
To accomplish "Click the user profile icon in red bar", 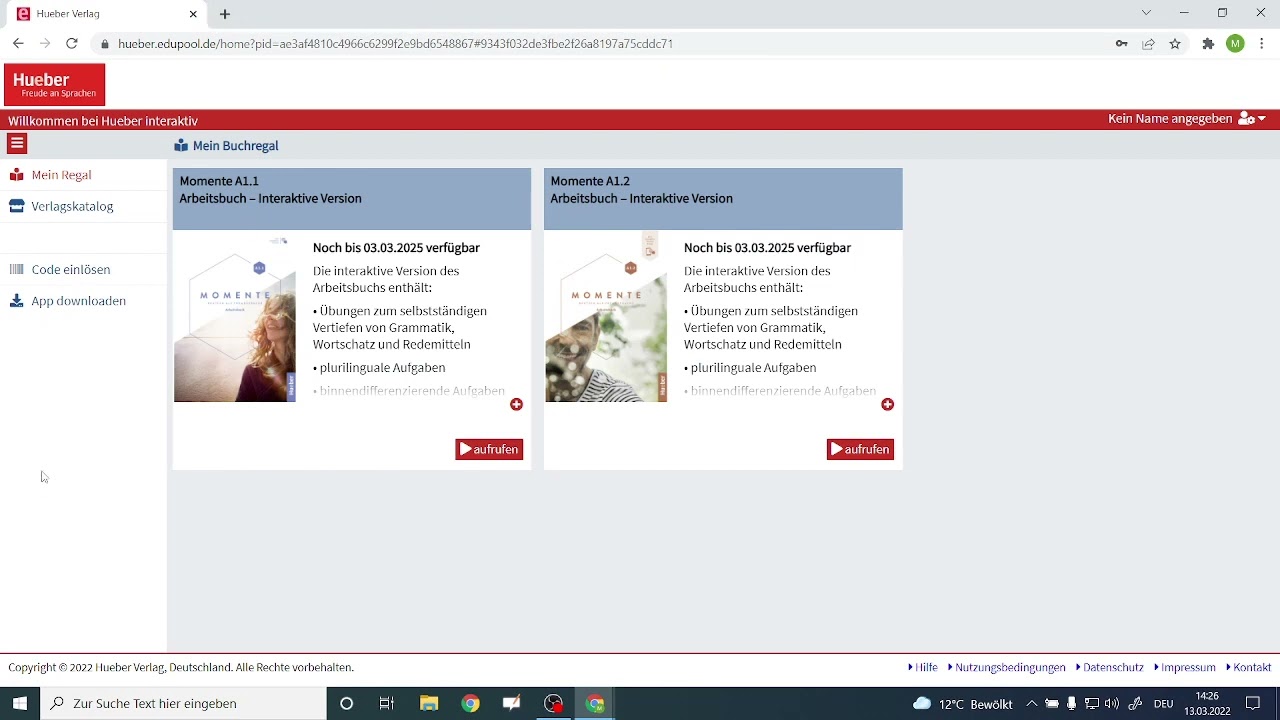I will coord(1246,119).
